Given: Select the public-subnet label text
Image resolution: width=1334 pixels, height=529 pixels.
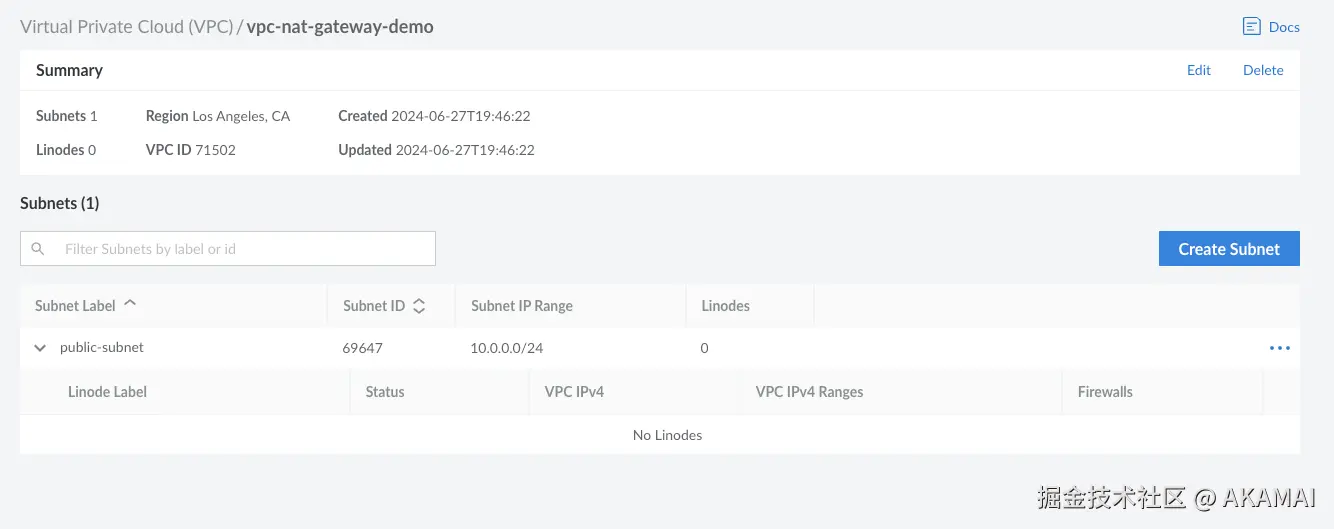Looking at the screenshot, I should (x=102, y=347).
